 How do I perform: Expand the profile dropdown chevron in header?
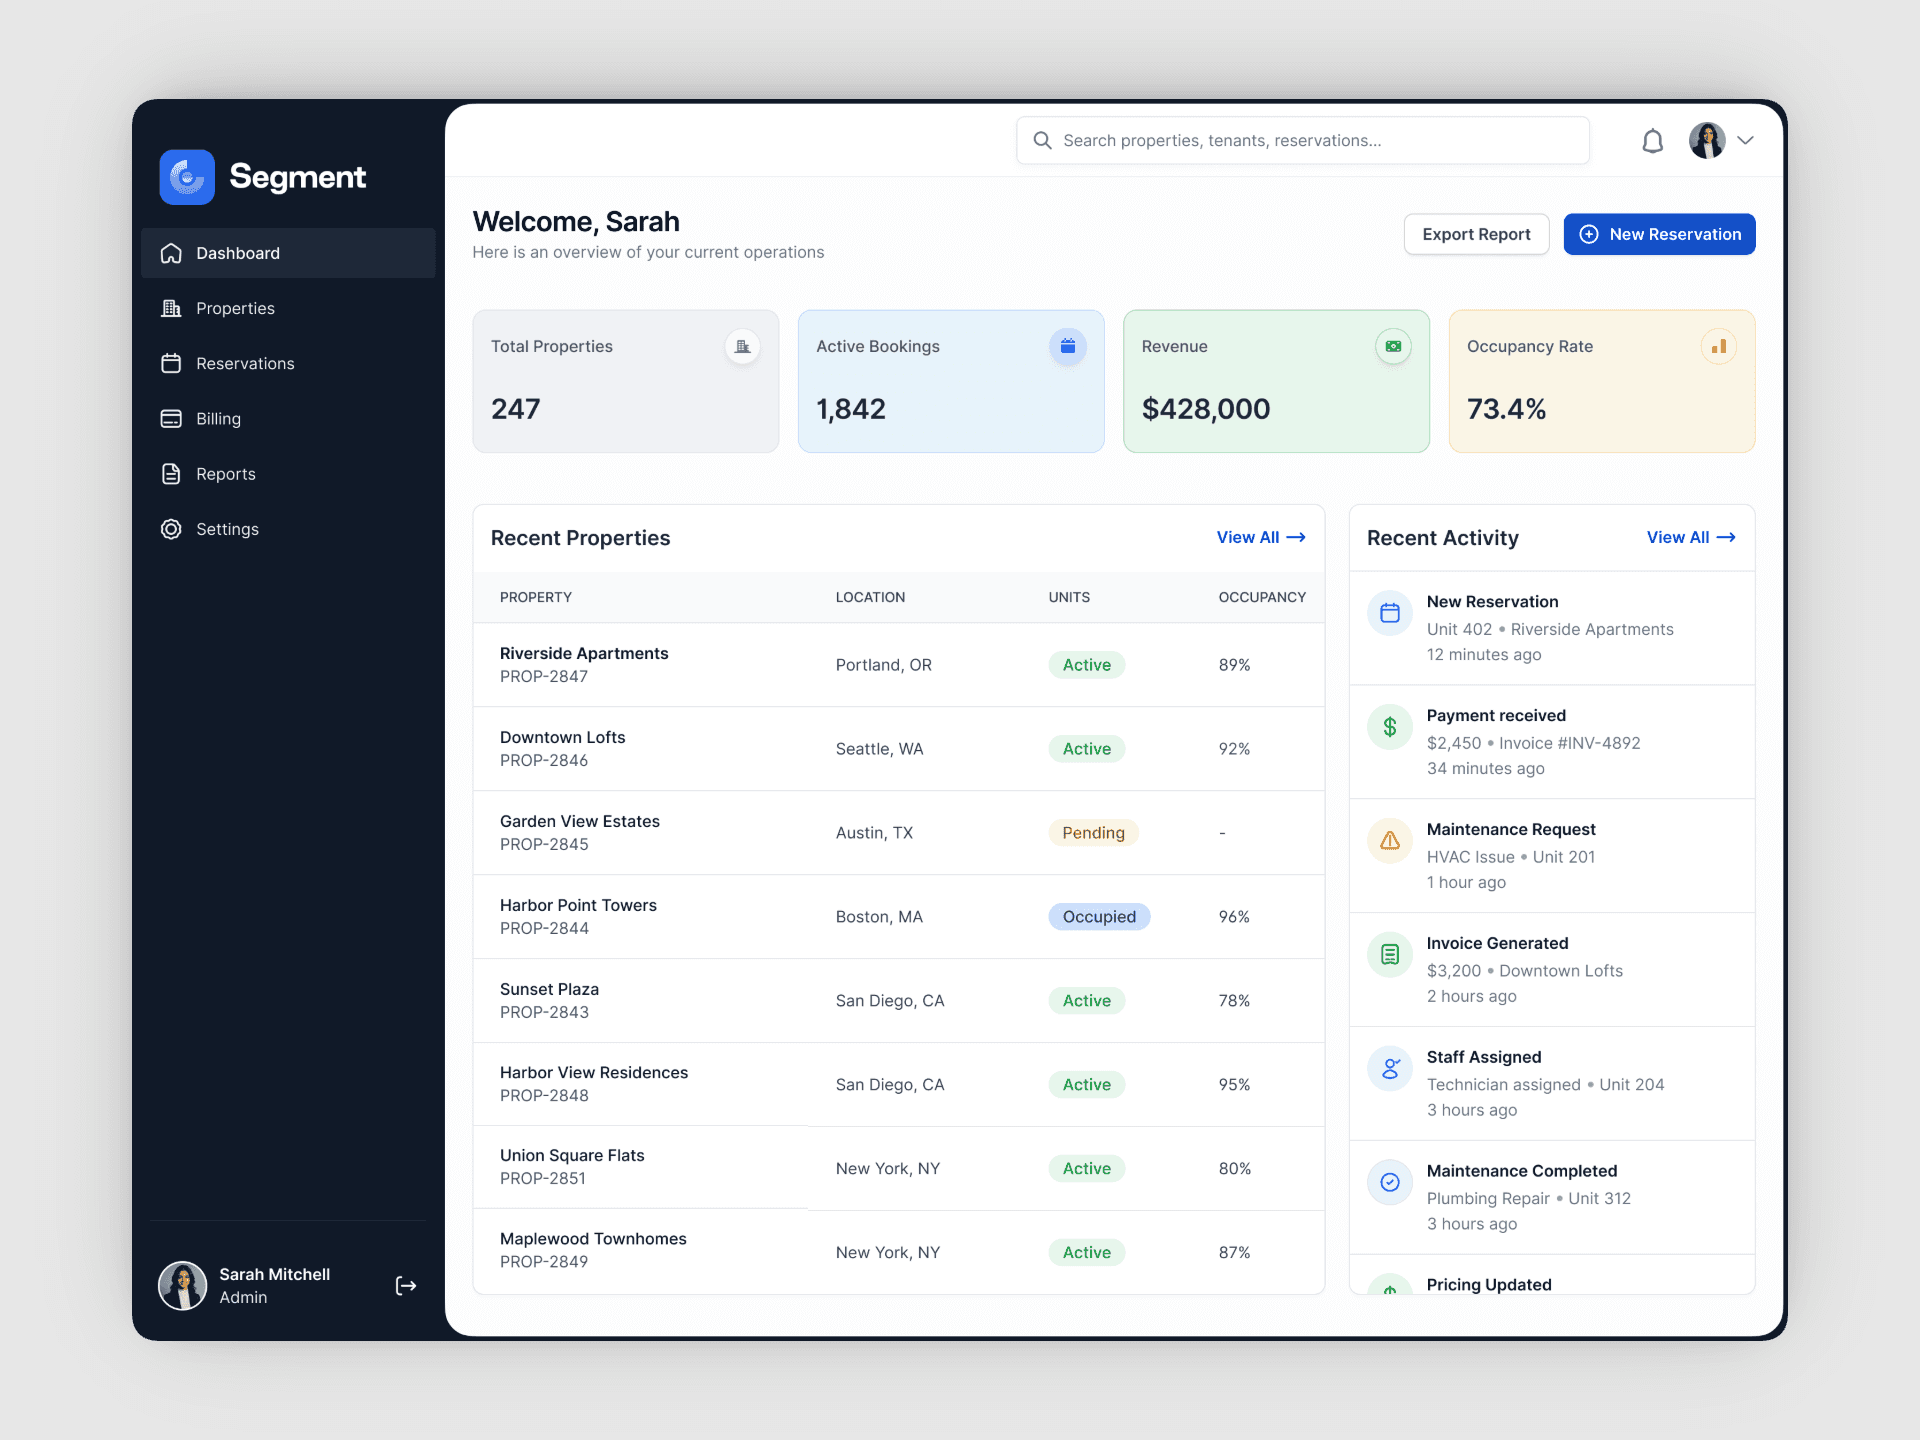coord(1746,141)
